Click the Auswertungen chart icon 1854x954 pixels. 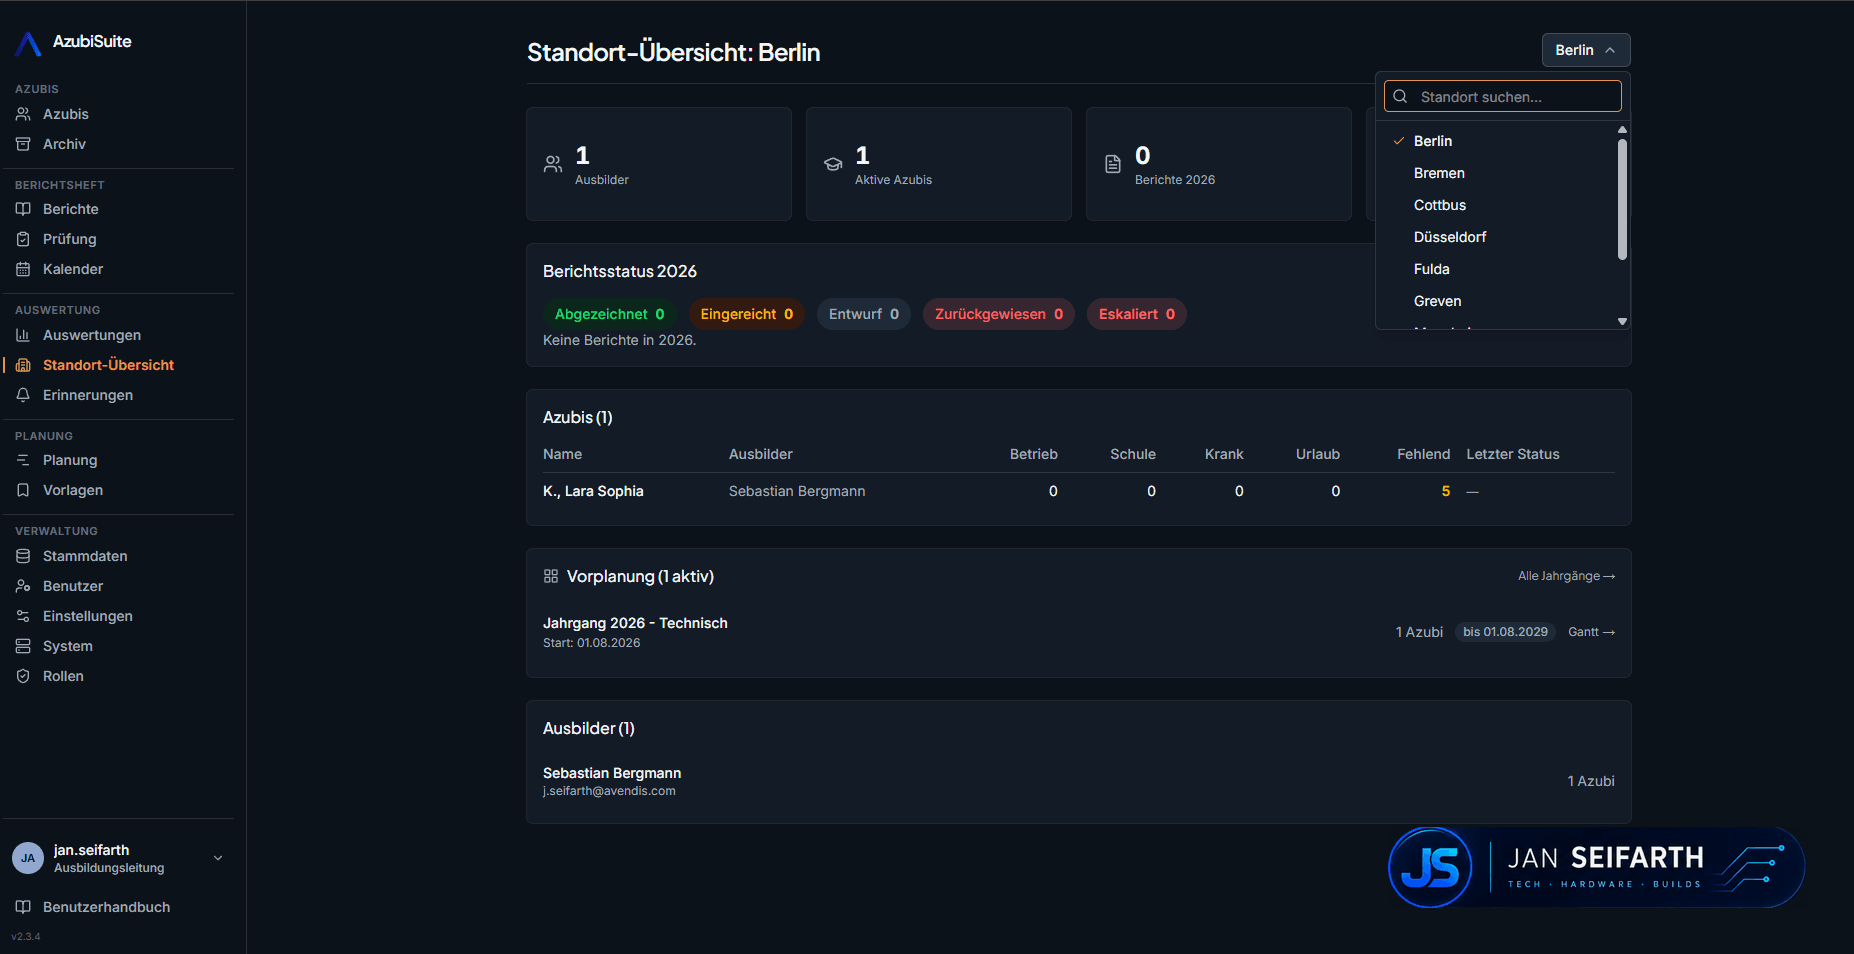(x=23, y=335)
